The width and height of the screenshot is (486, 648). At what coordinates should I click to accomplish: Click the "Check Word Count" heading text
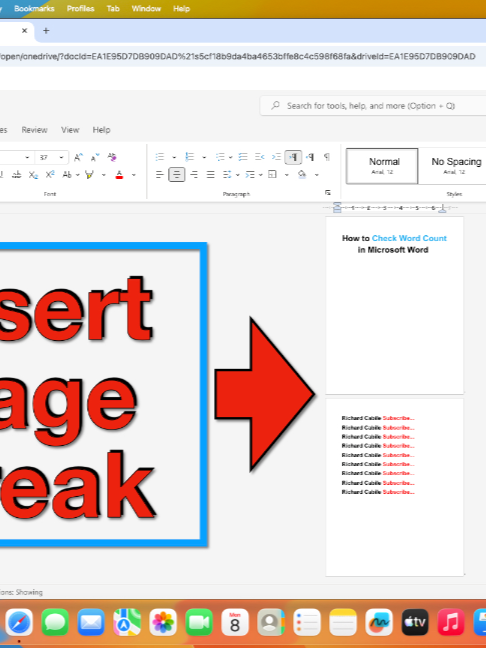pos(409,238)
